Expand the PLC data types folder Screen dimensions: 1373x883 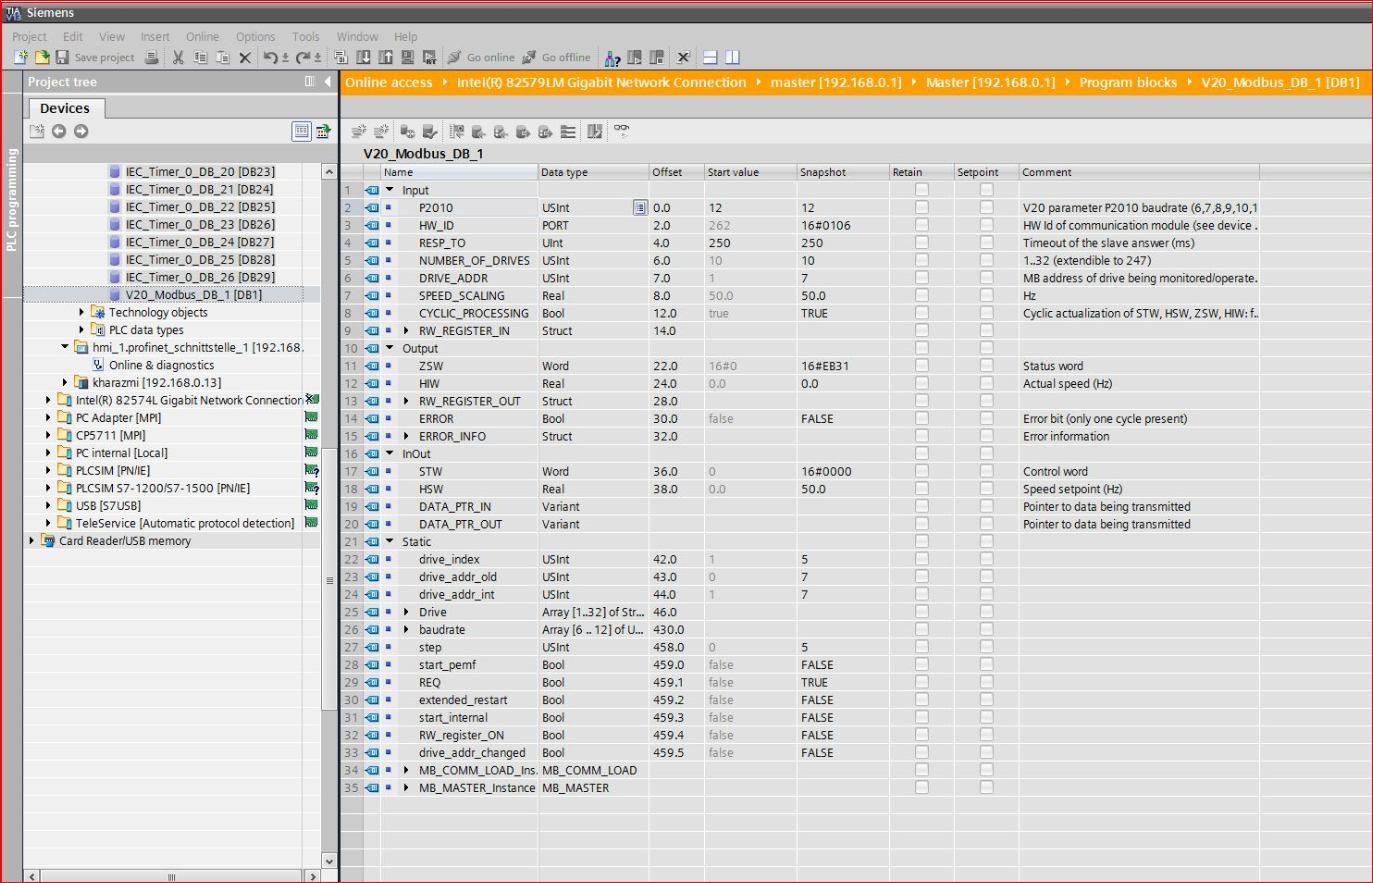point(82,330)
